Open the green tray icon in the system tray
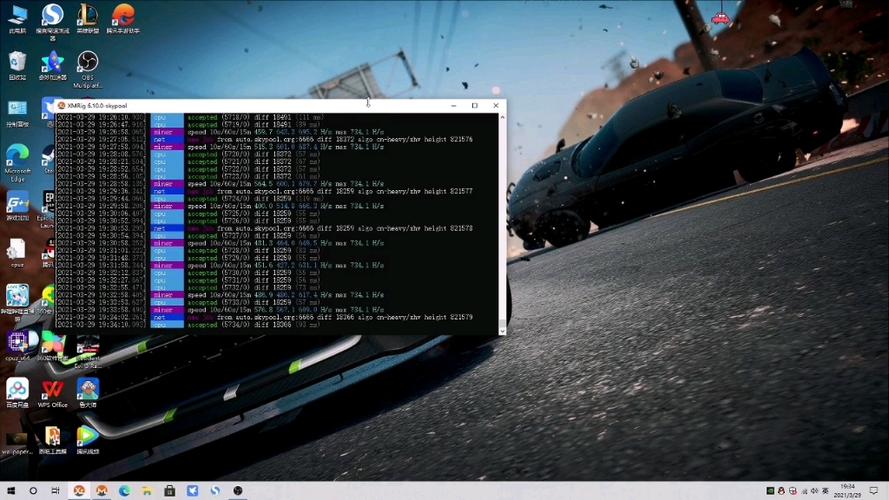This screenshot has height=500, width=889. (770, 491)
